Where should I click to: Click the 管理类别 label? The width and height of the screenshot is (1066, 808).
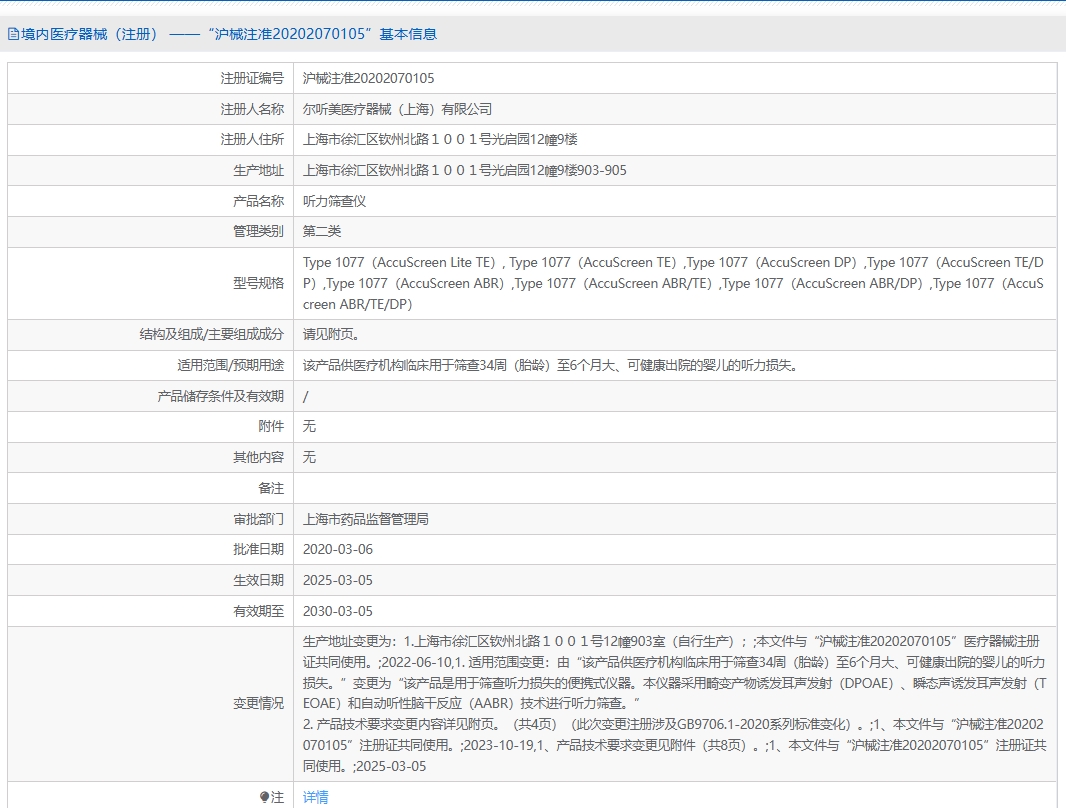pos(258,231)
